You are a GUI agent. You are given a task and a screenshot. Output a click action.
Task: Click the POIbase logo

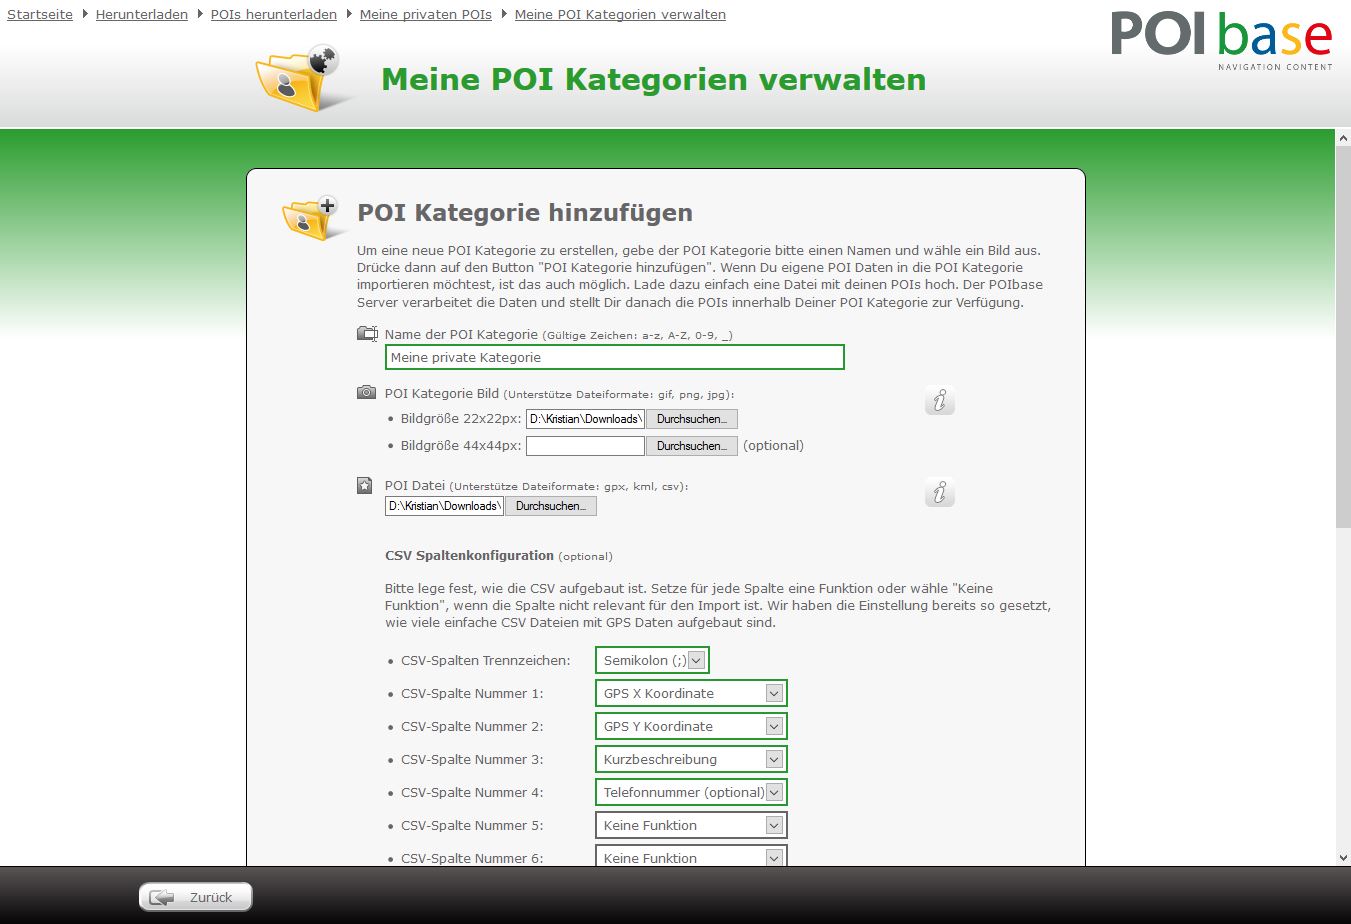point(1221,39)
